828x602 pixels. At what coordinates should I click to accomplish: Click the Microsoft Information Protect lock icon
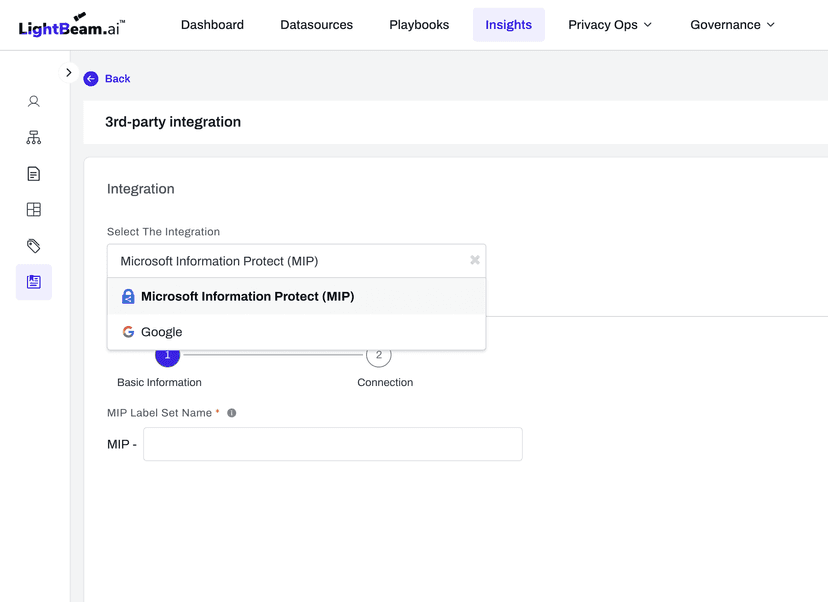128,296
